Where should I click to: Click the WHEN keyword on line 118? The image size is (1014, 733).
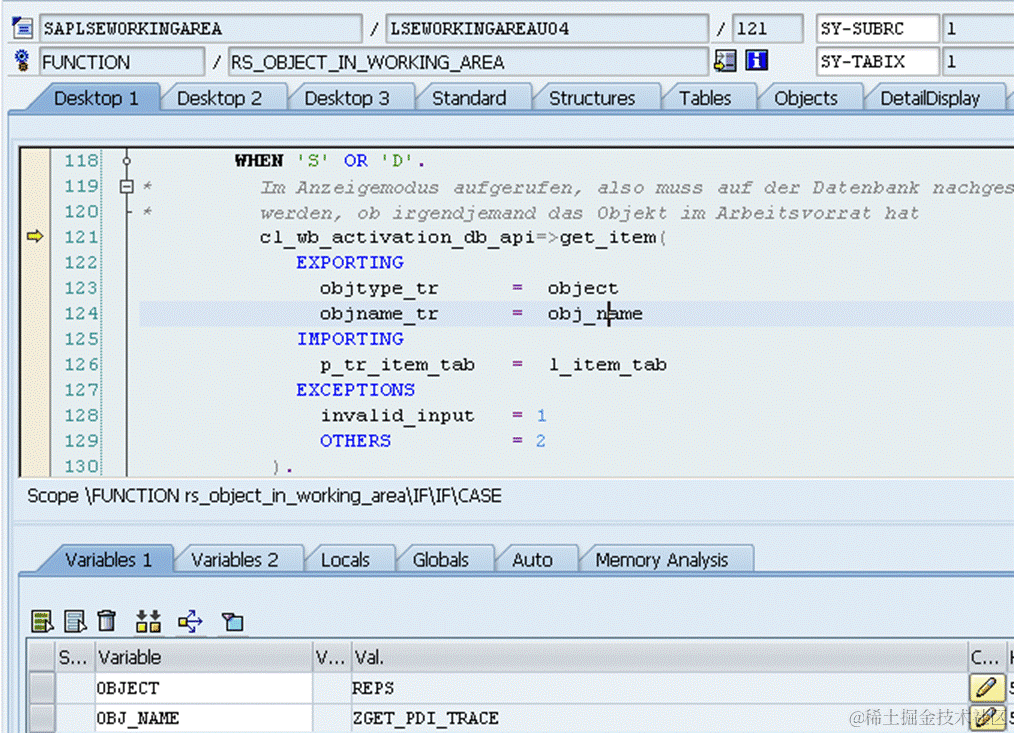click(259, 160)
